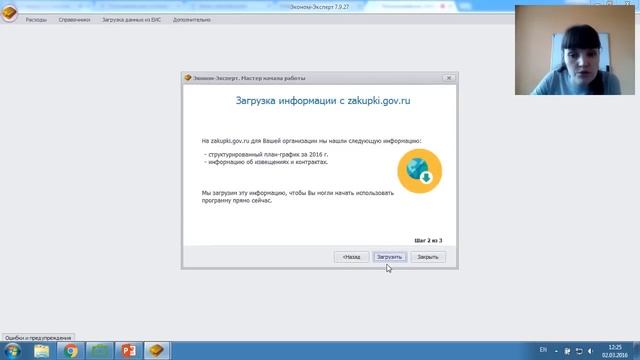Click the globe download illustration in the wizard
The image size is (640, 360).
click(x=420, y=171)
